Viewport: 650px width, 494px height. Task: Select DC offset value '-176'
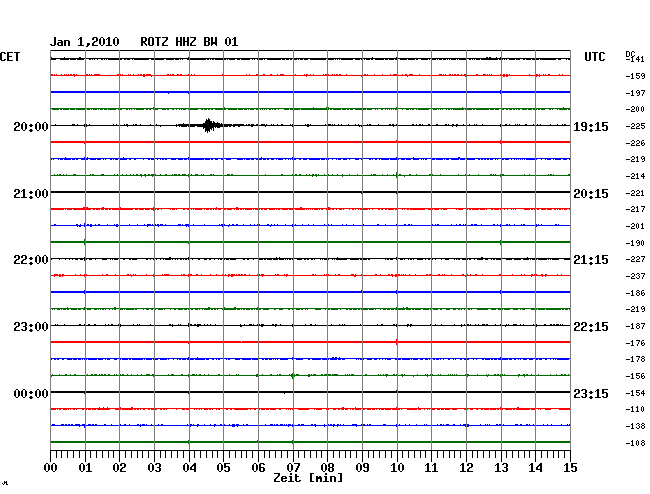pos(635,343)
